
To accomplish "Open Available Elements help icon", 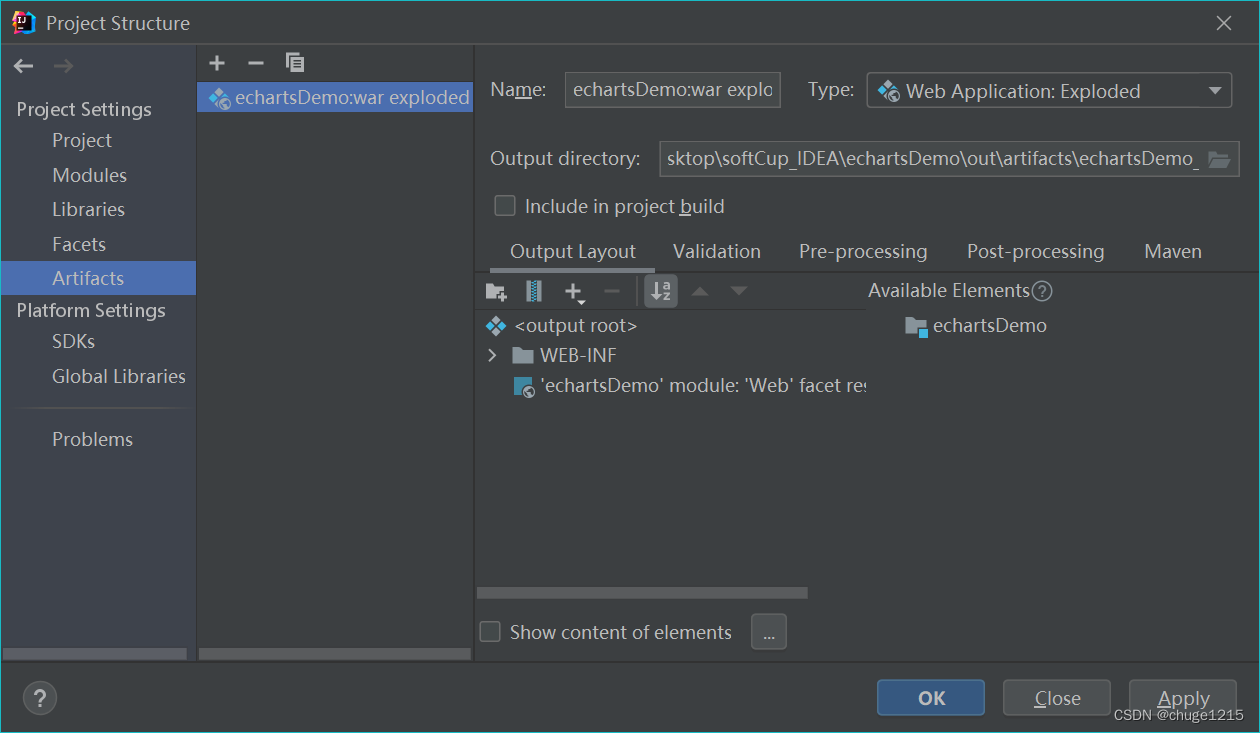I will click(x=1042, y=291).
